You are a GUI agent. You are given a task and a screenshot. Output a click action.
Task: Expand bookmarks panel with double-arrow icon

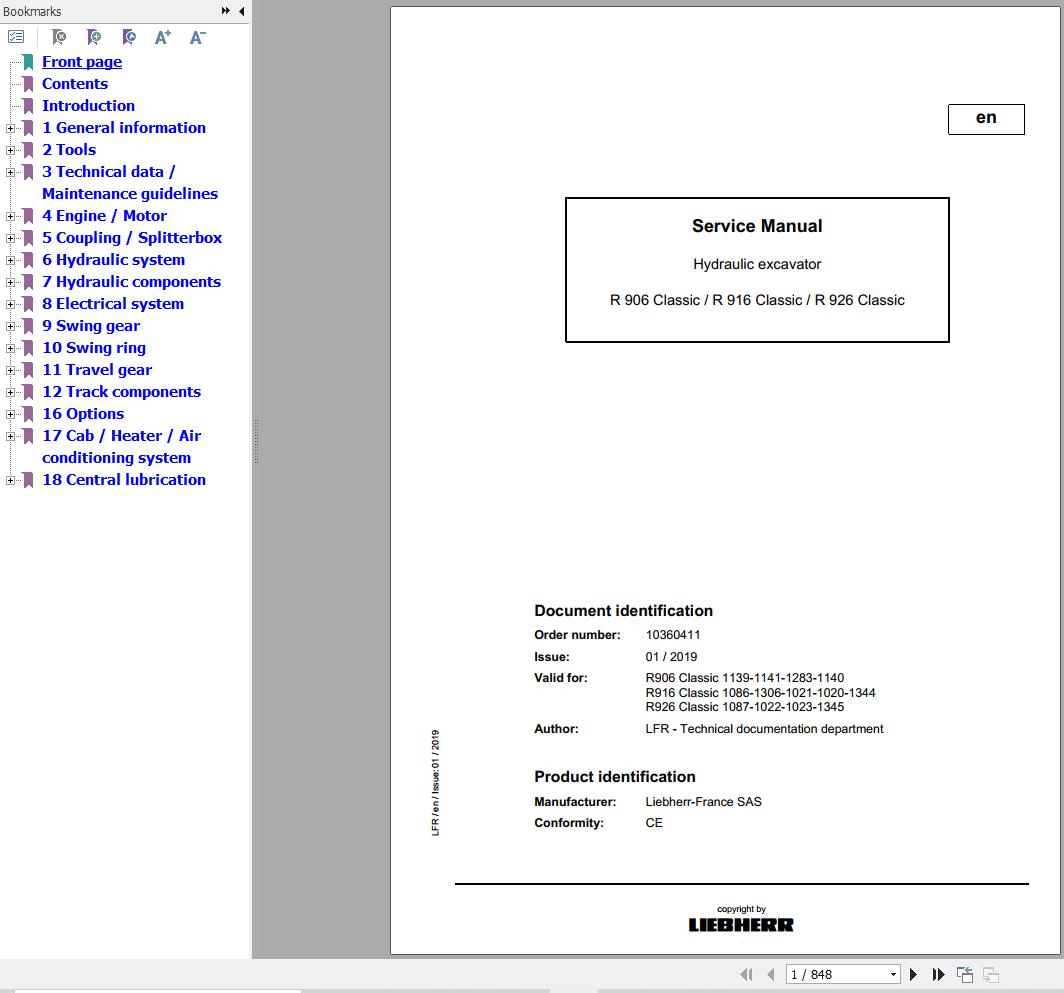pos(226,11)
